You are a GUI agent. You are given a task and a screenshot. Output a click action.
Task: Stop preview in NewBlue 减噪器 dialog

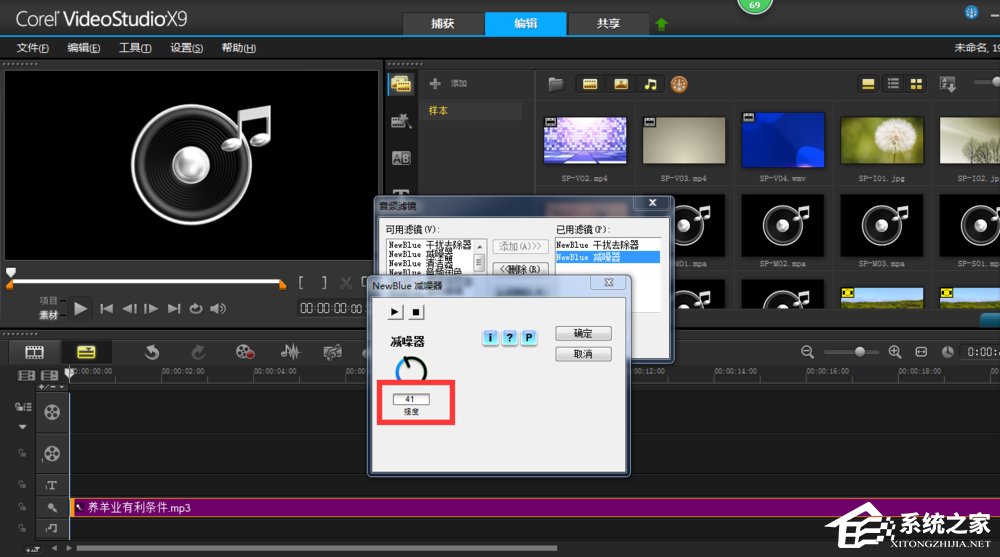tap(416, 312)
